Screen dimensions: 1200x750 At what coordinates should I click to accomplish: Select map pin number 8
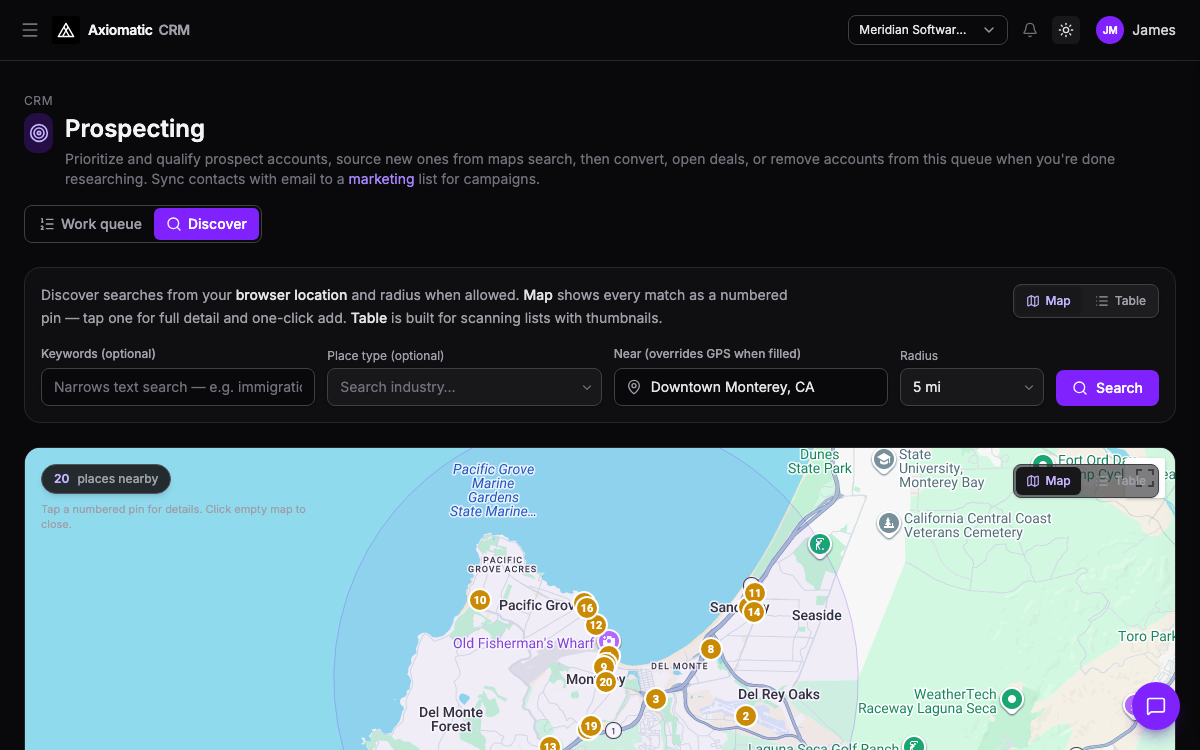(711, 649)
